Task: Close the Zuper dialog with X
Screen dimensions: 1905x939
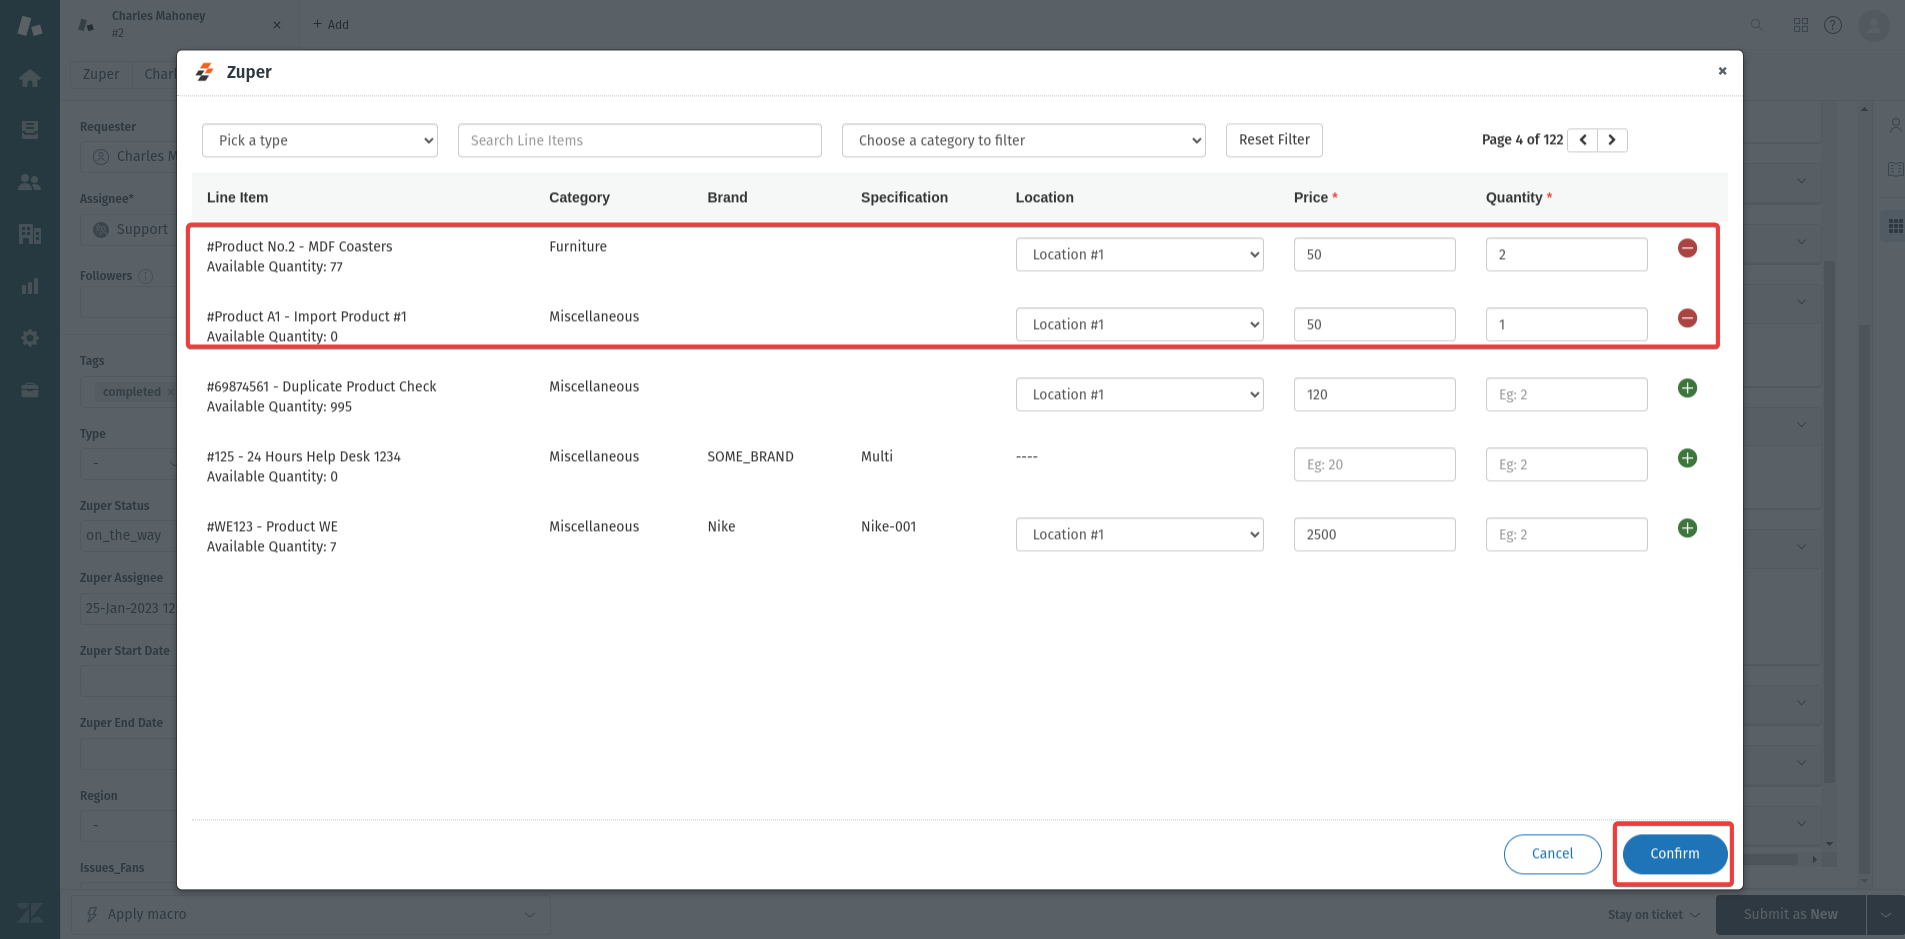Action: 1722,71
